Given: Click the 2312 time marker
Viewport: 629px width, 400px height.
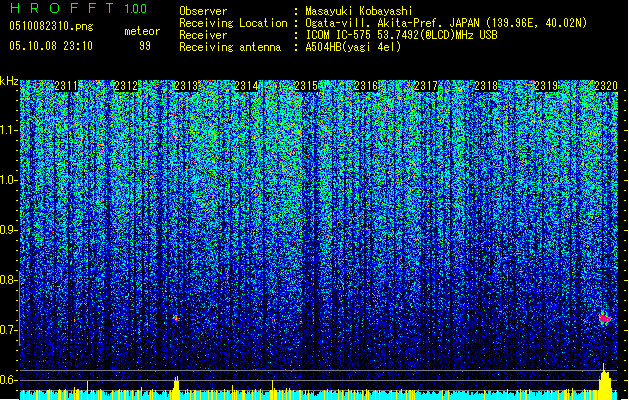Looking at the screenshot, I should click(126, 86).
